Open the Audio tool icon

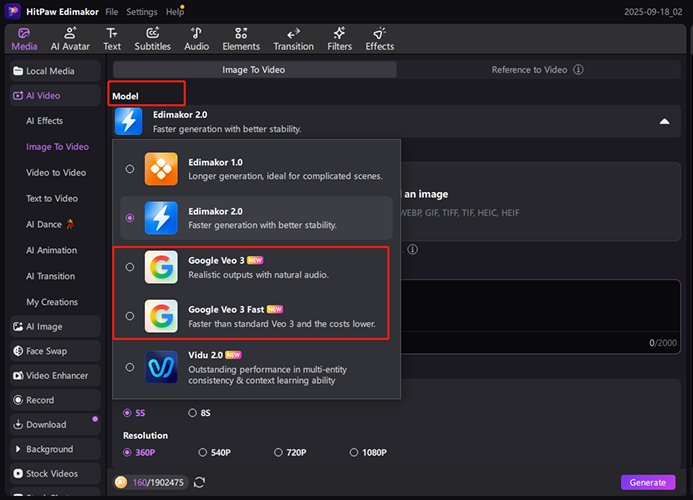pos(197,33)
